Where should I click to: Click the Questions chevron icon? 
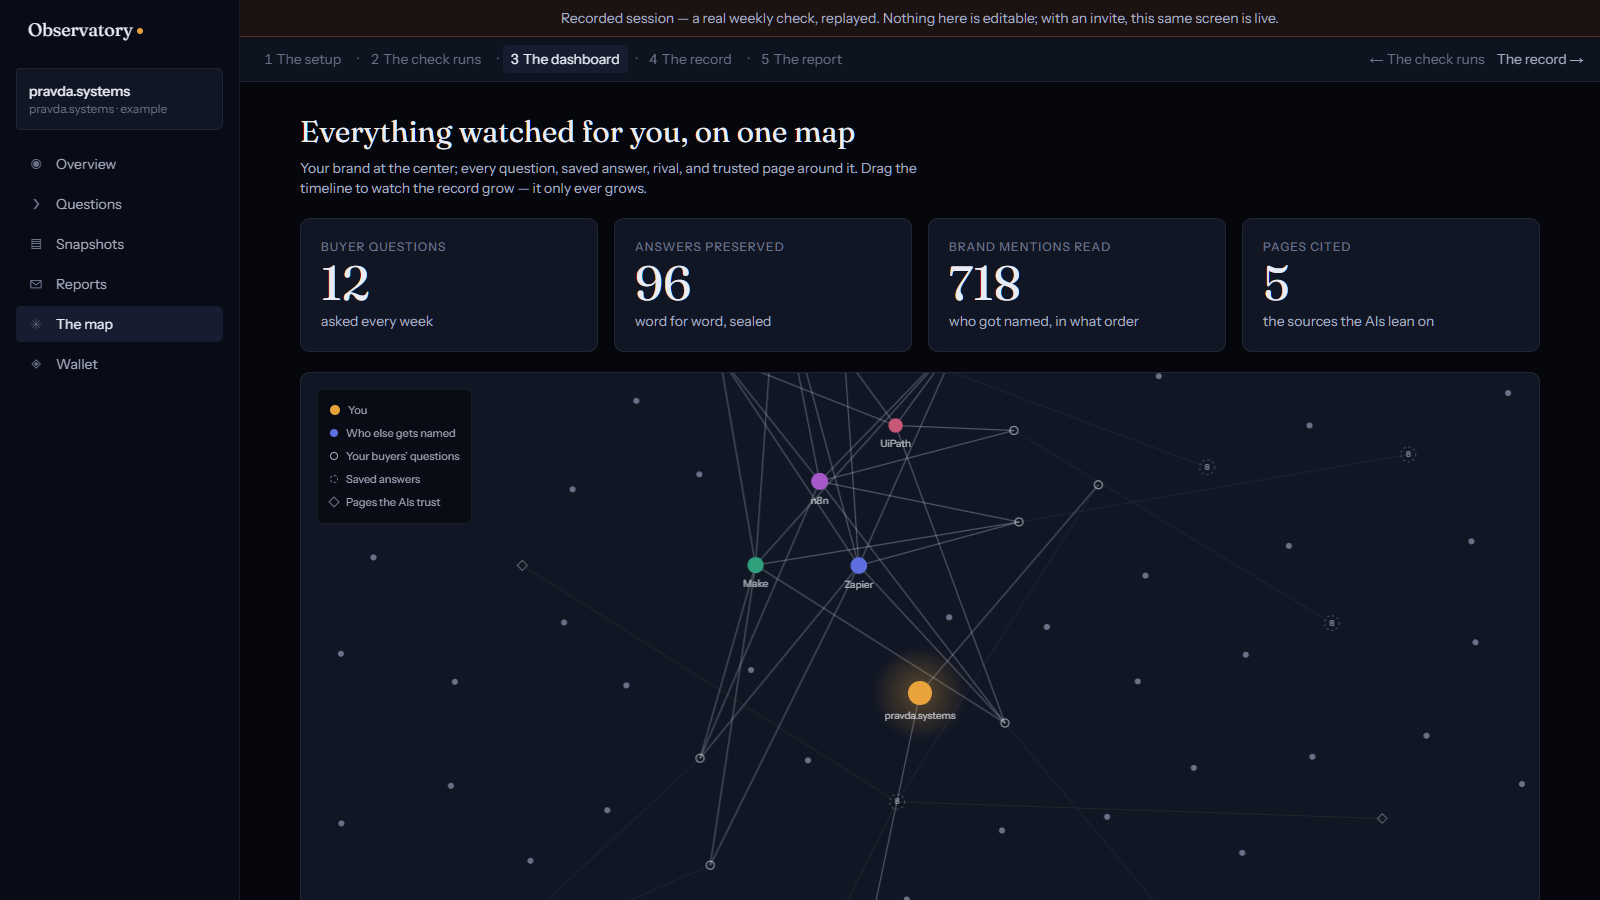[36, 204]
